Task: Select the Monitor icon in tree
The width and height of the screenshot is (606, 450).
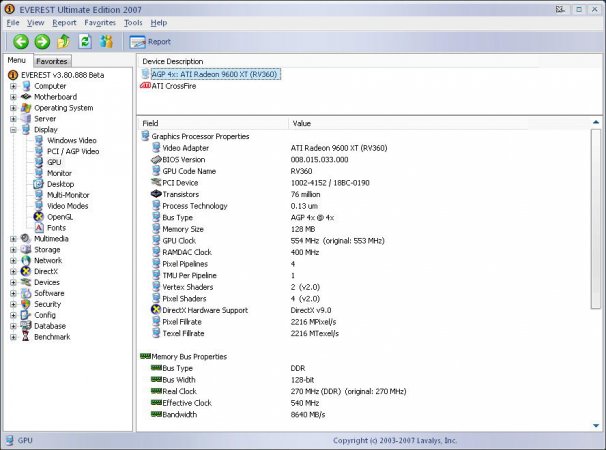Action: pos(39,173)
